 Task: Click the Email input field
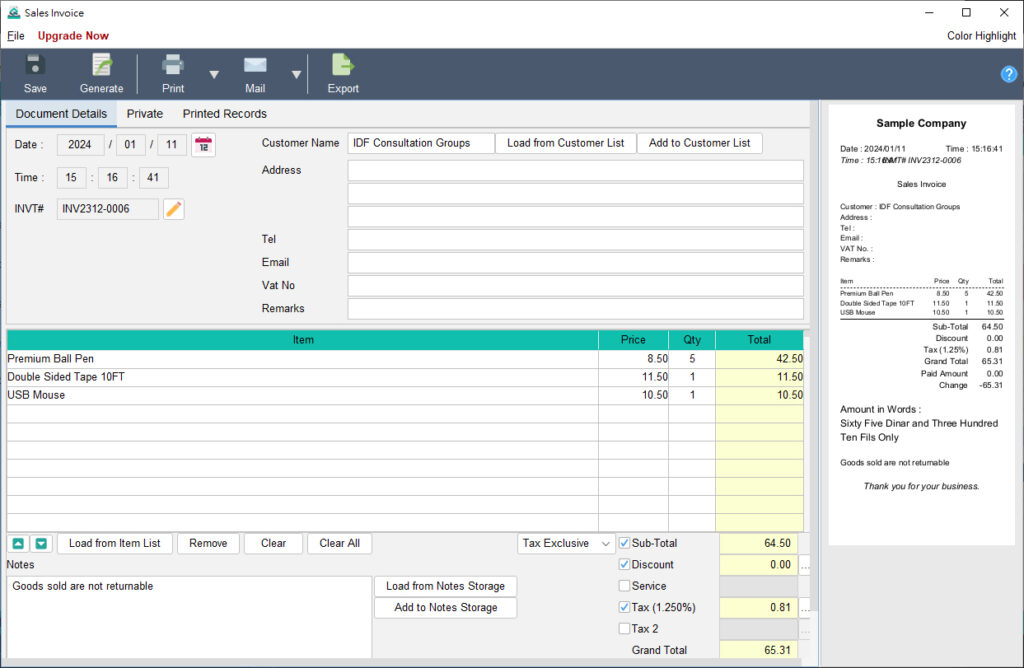tap(575, 262)
